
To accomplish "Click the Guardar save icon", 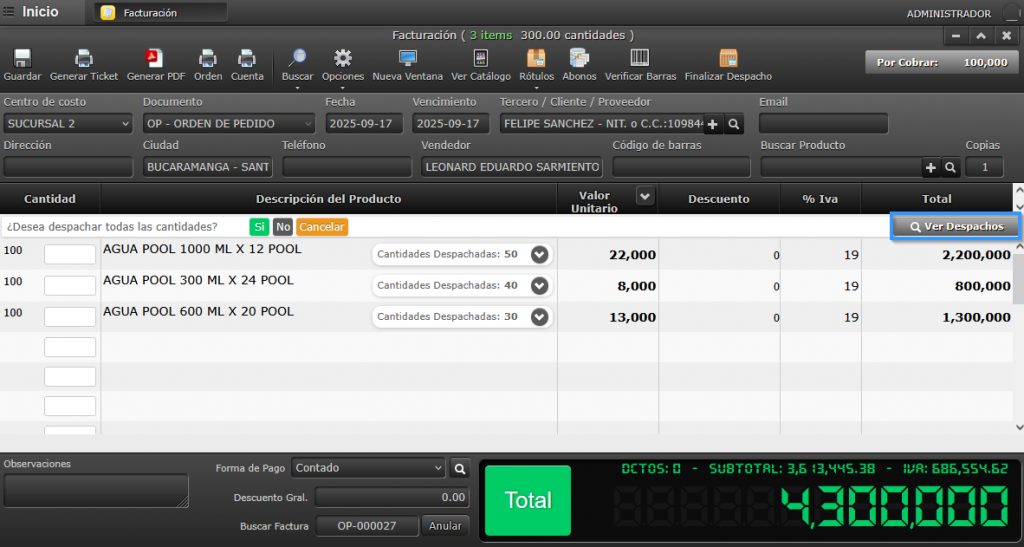I will coord(22,59).
